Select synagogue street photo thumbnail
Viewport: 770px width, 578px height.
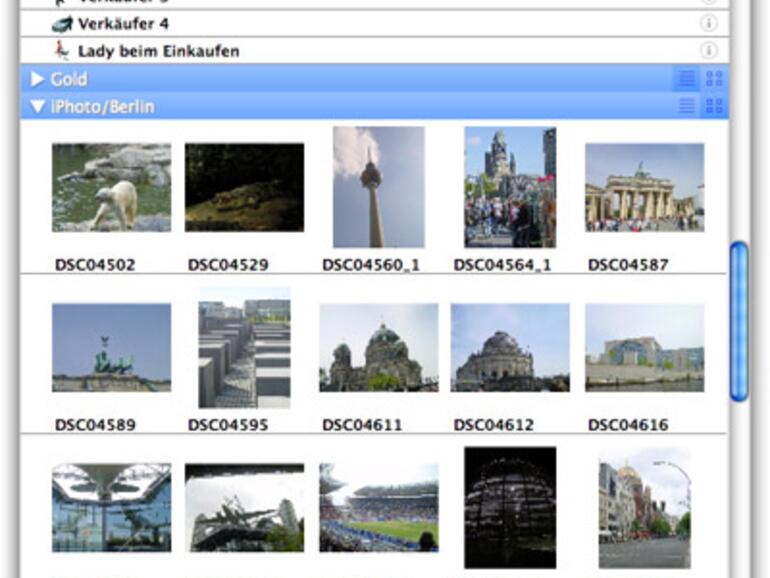(645, 508)
